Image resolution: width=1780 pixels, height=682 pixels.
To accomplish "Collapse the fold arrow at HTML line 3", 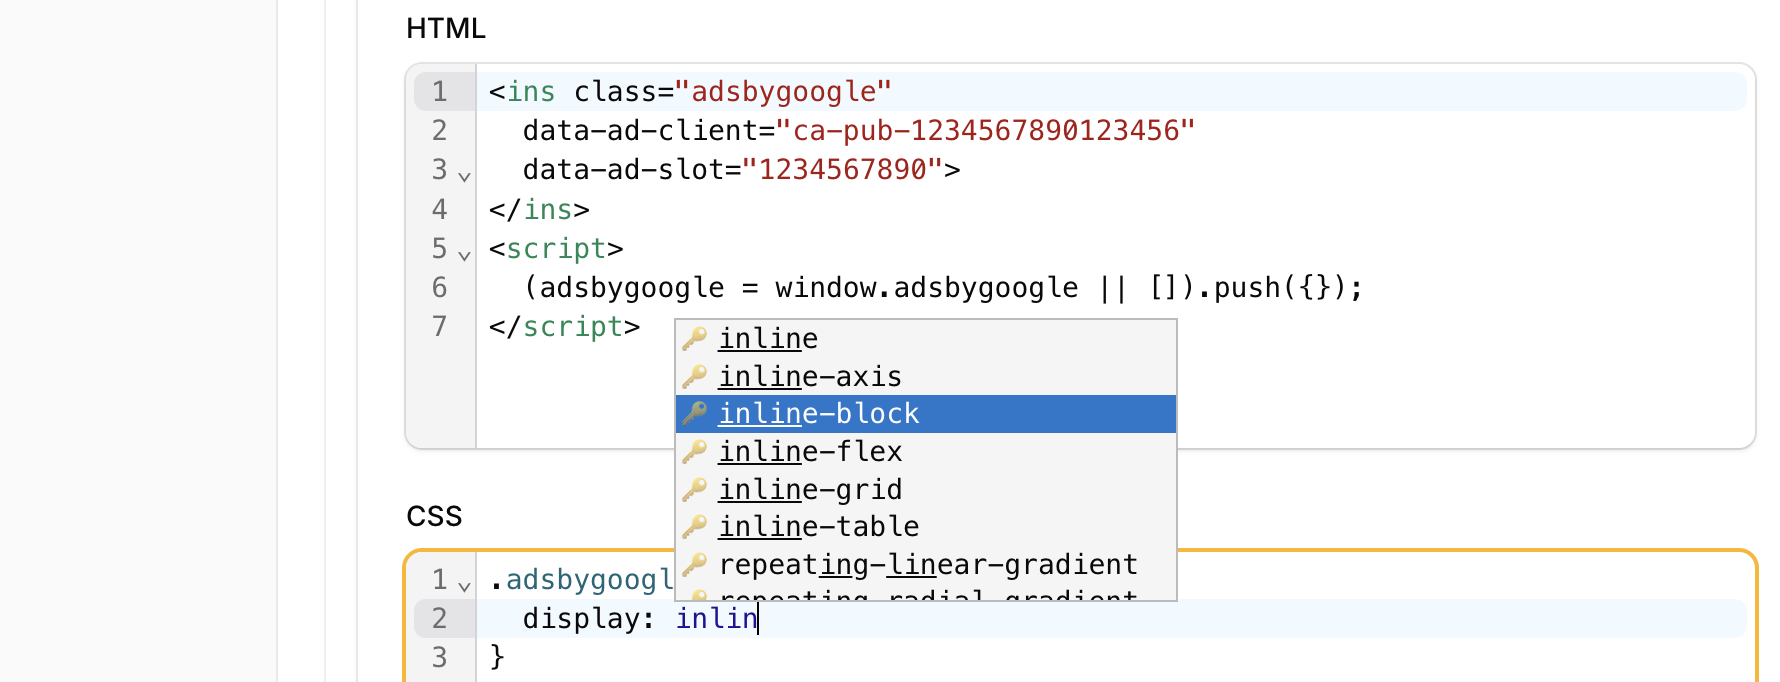I will tap(464, 176).
